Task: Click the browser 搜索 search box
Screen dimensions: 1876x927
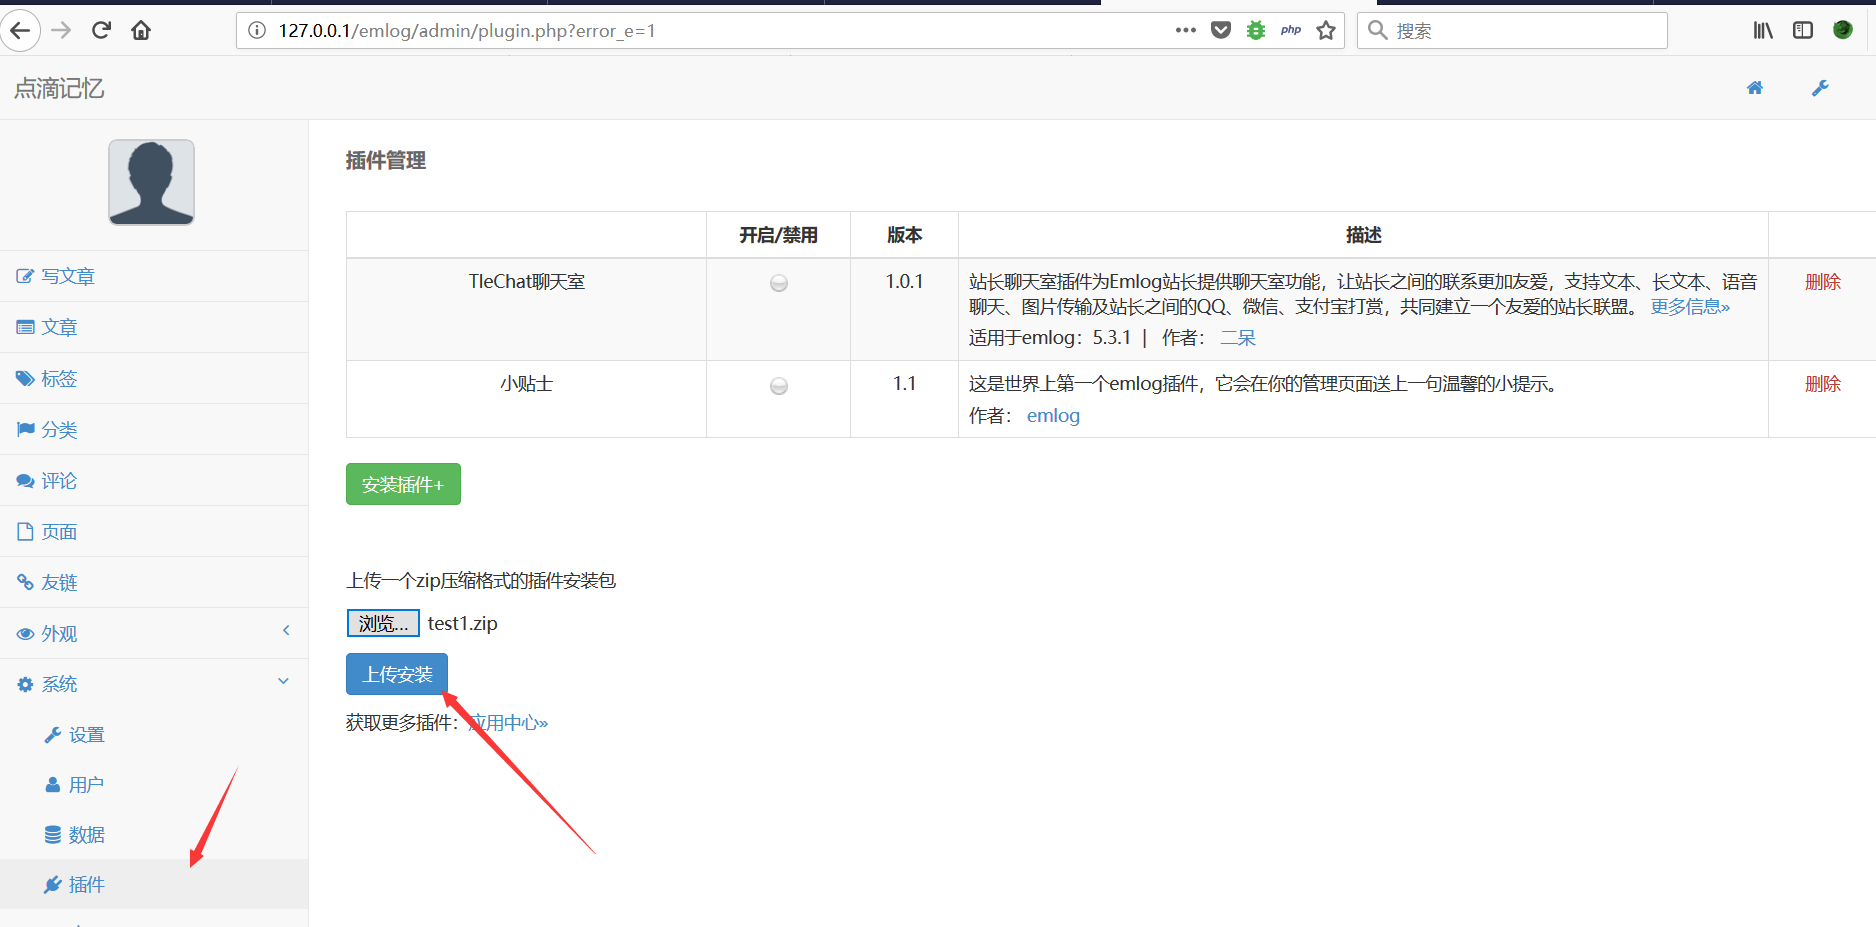Action: click(1512, 30)
